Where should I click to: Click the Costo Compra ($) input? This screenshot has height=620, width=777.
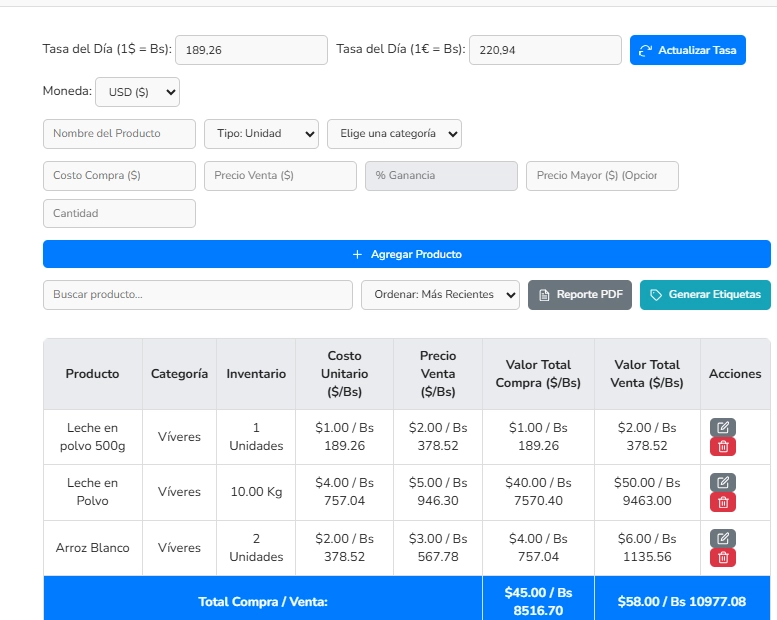[119, 175]
